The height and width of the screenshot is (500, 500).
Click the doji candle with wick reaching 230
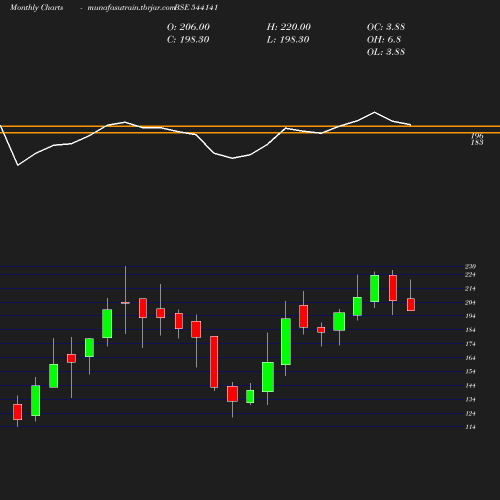point(125,303)
